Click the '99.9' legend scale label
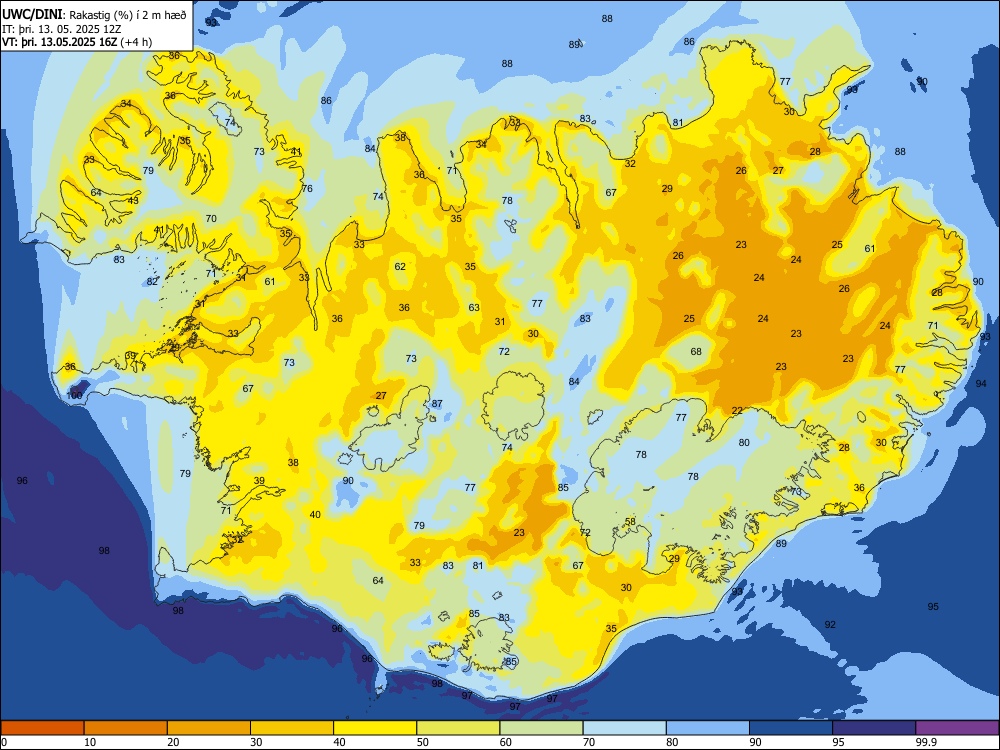The image size is (1000, 750). tap(926, 742)
